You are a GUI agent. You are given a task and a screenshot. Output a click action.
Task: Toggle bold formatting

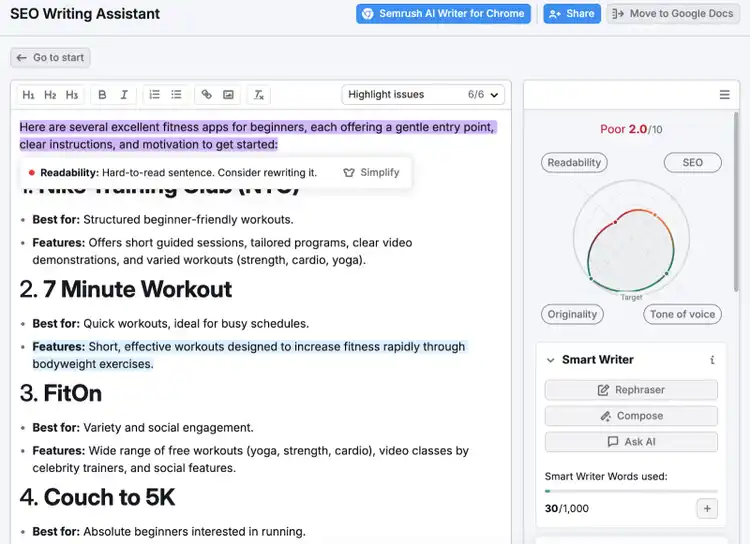[x=102, y=95]
